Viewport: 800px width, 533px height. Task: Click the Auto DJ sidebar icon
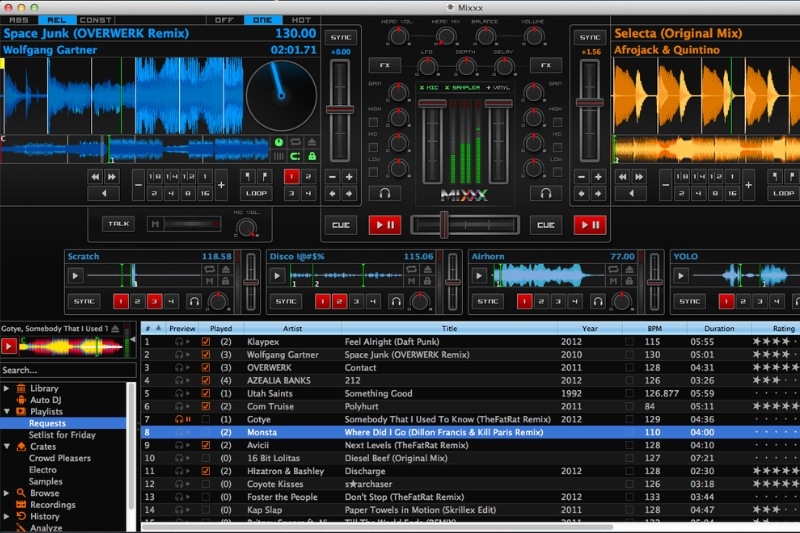pos(21,400)
